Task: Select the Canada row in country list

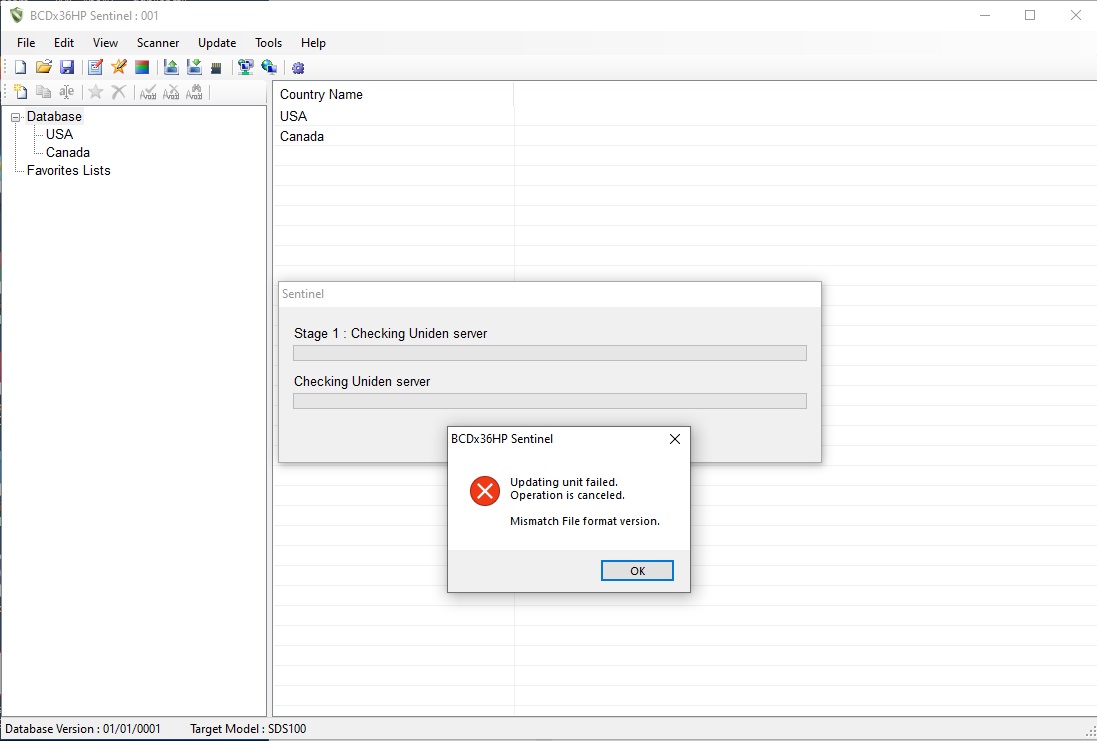Action: [394, 136]
